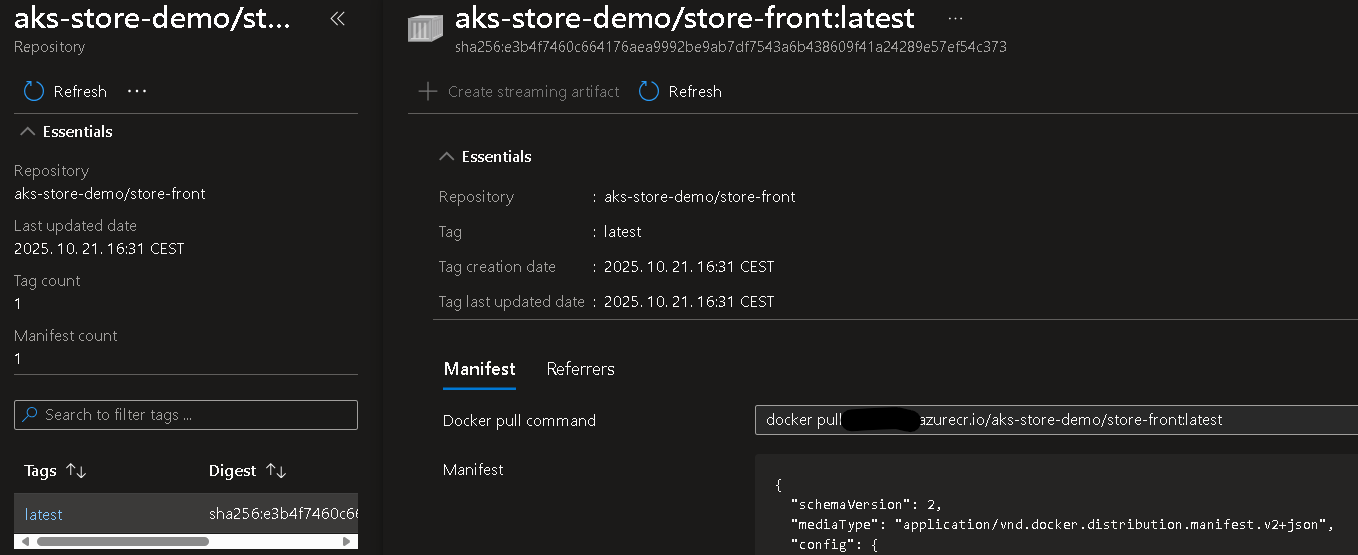
Task: Open the latest tag link
Action: (43, 514)
